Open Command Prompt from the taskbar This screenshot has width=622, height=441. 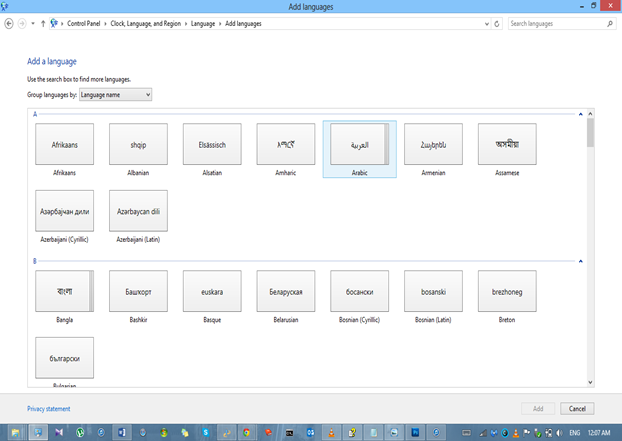click(x=289, y=433)
